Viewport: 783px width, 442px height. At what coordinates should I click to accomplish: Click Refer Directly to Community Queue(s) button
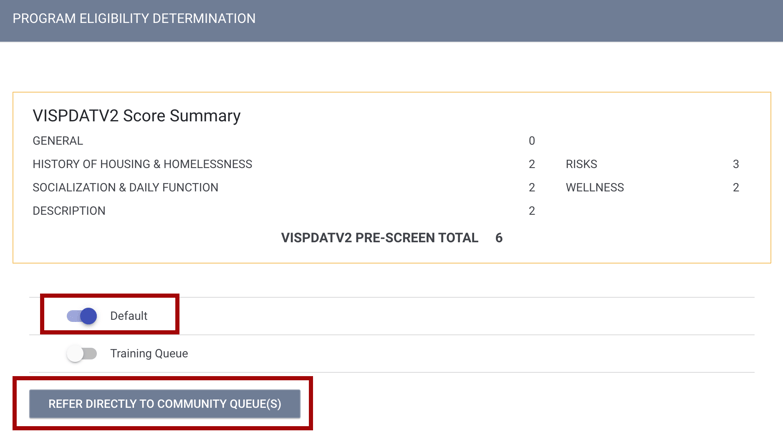click(x=165, y=404)
